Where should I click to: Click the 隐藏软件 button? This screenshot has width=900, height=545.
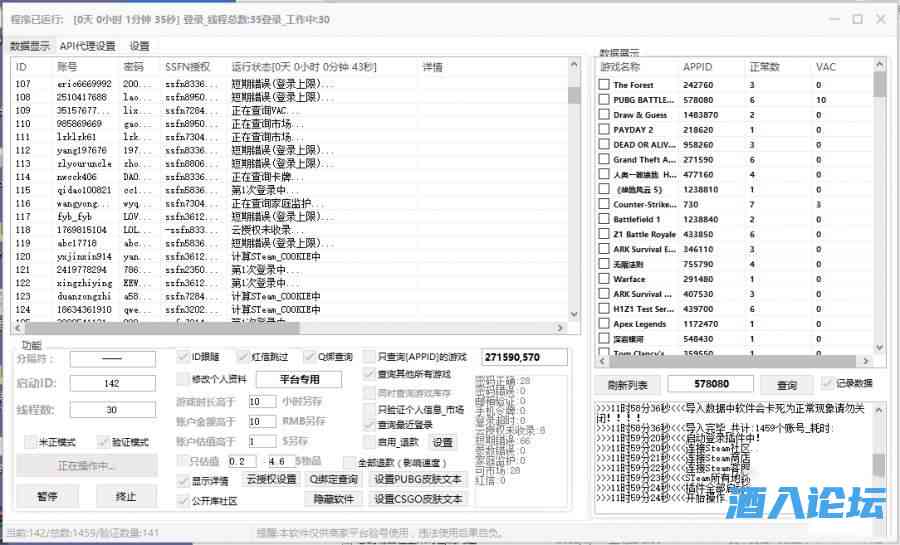pyautogui.click(x=333, y=499)
